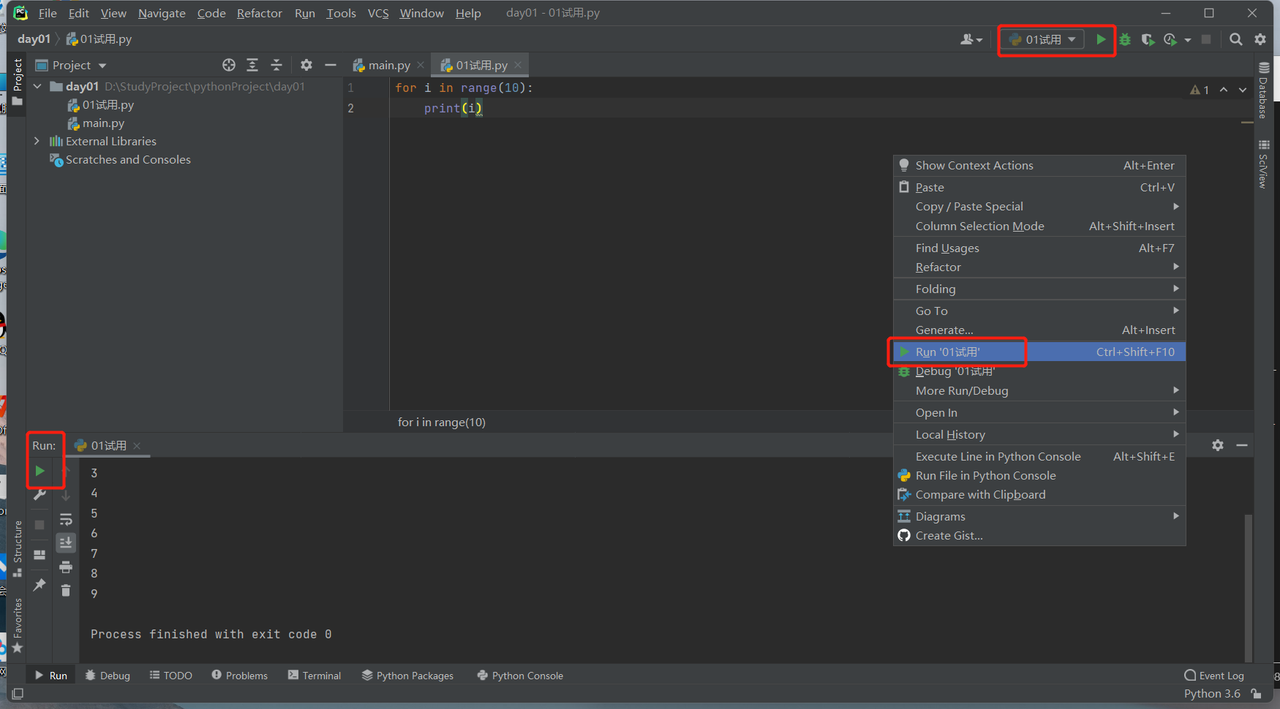Open Search Everywhere magnifier icon

(x=1236, y=39)
